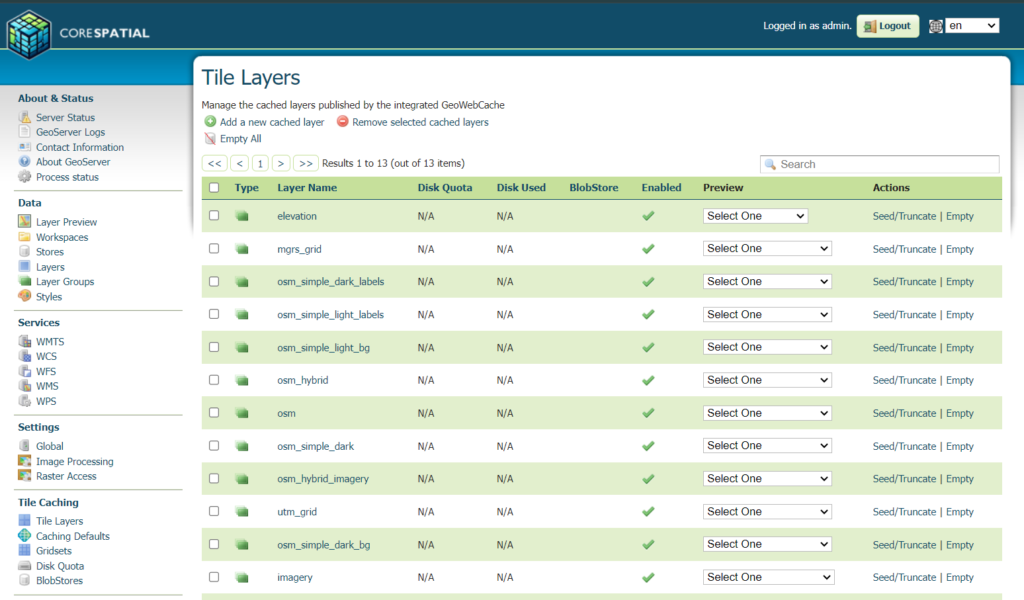Open the Workspaces menu item
The image size is (1024, 600).
point(62,237)
